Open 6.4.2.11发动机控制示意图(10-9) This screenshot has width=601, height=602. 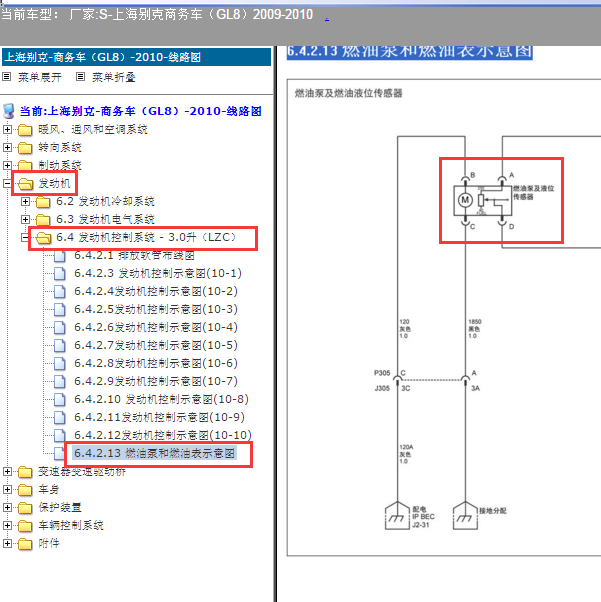tap(159, 417)
